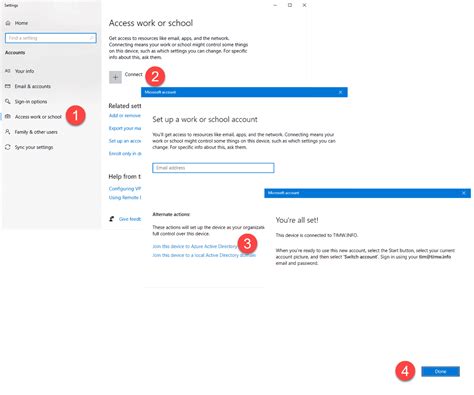Open the Add or remove related link
This screenshot has width=474, height=395.
coord(125,116)
